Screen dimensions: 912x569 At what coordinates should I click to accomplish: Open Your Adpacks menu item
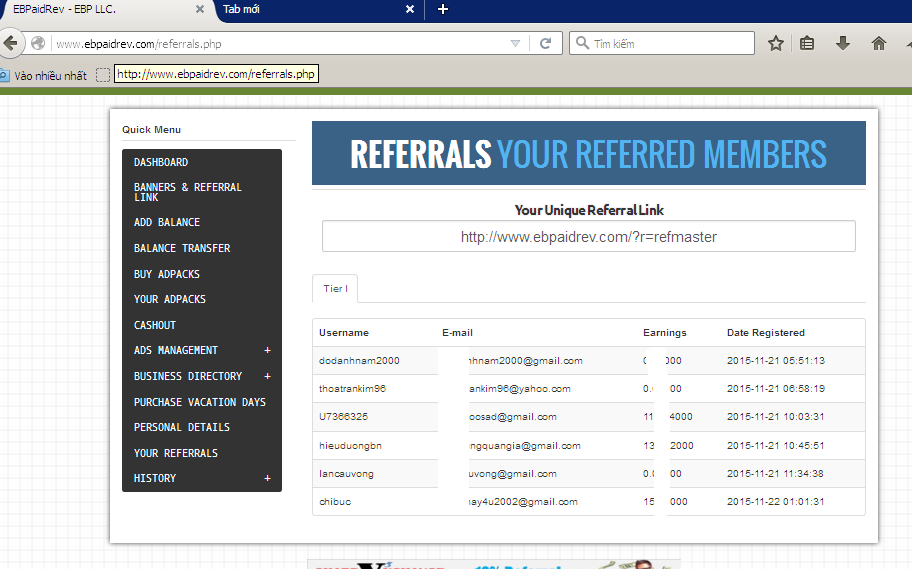(x=170, y=299)
